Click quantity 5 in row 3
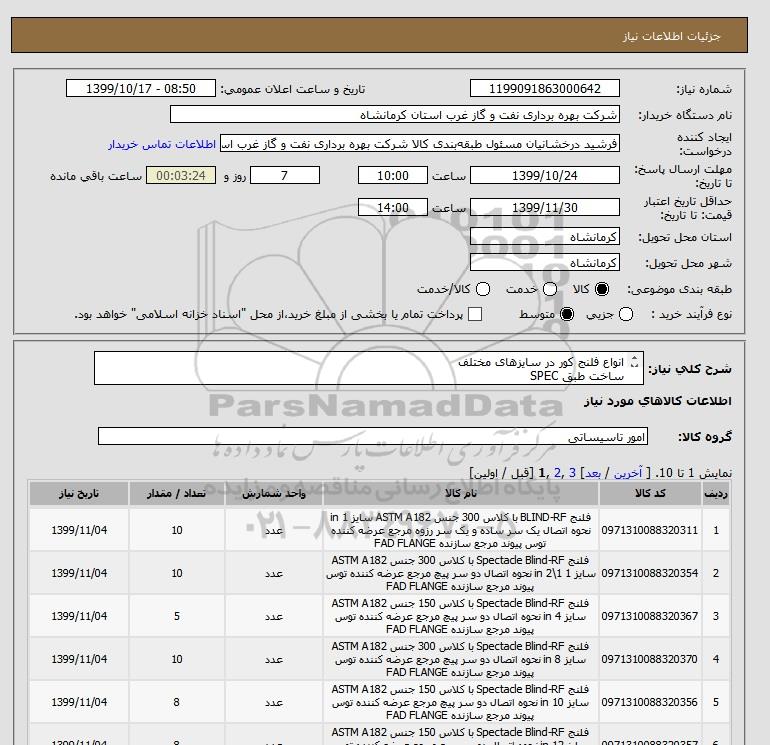 click(177, 616)
